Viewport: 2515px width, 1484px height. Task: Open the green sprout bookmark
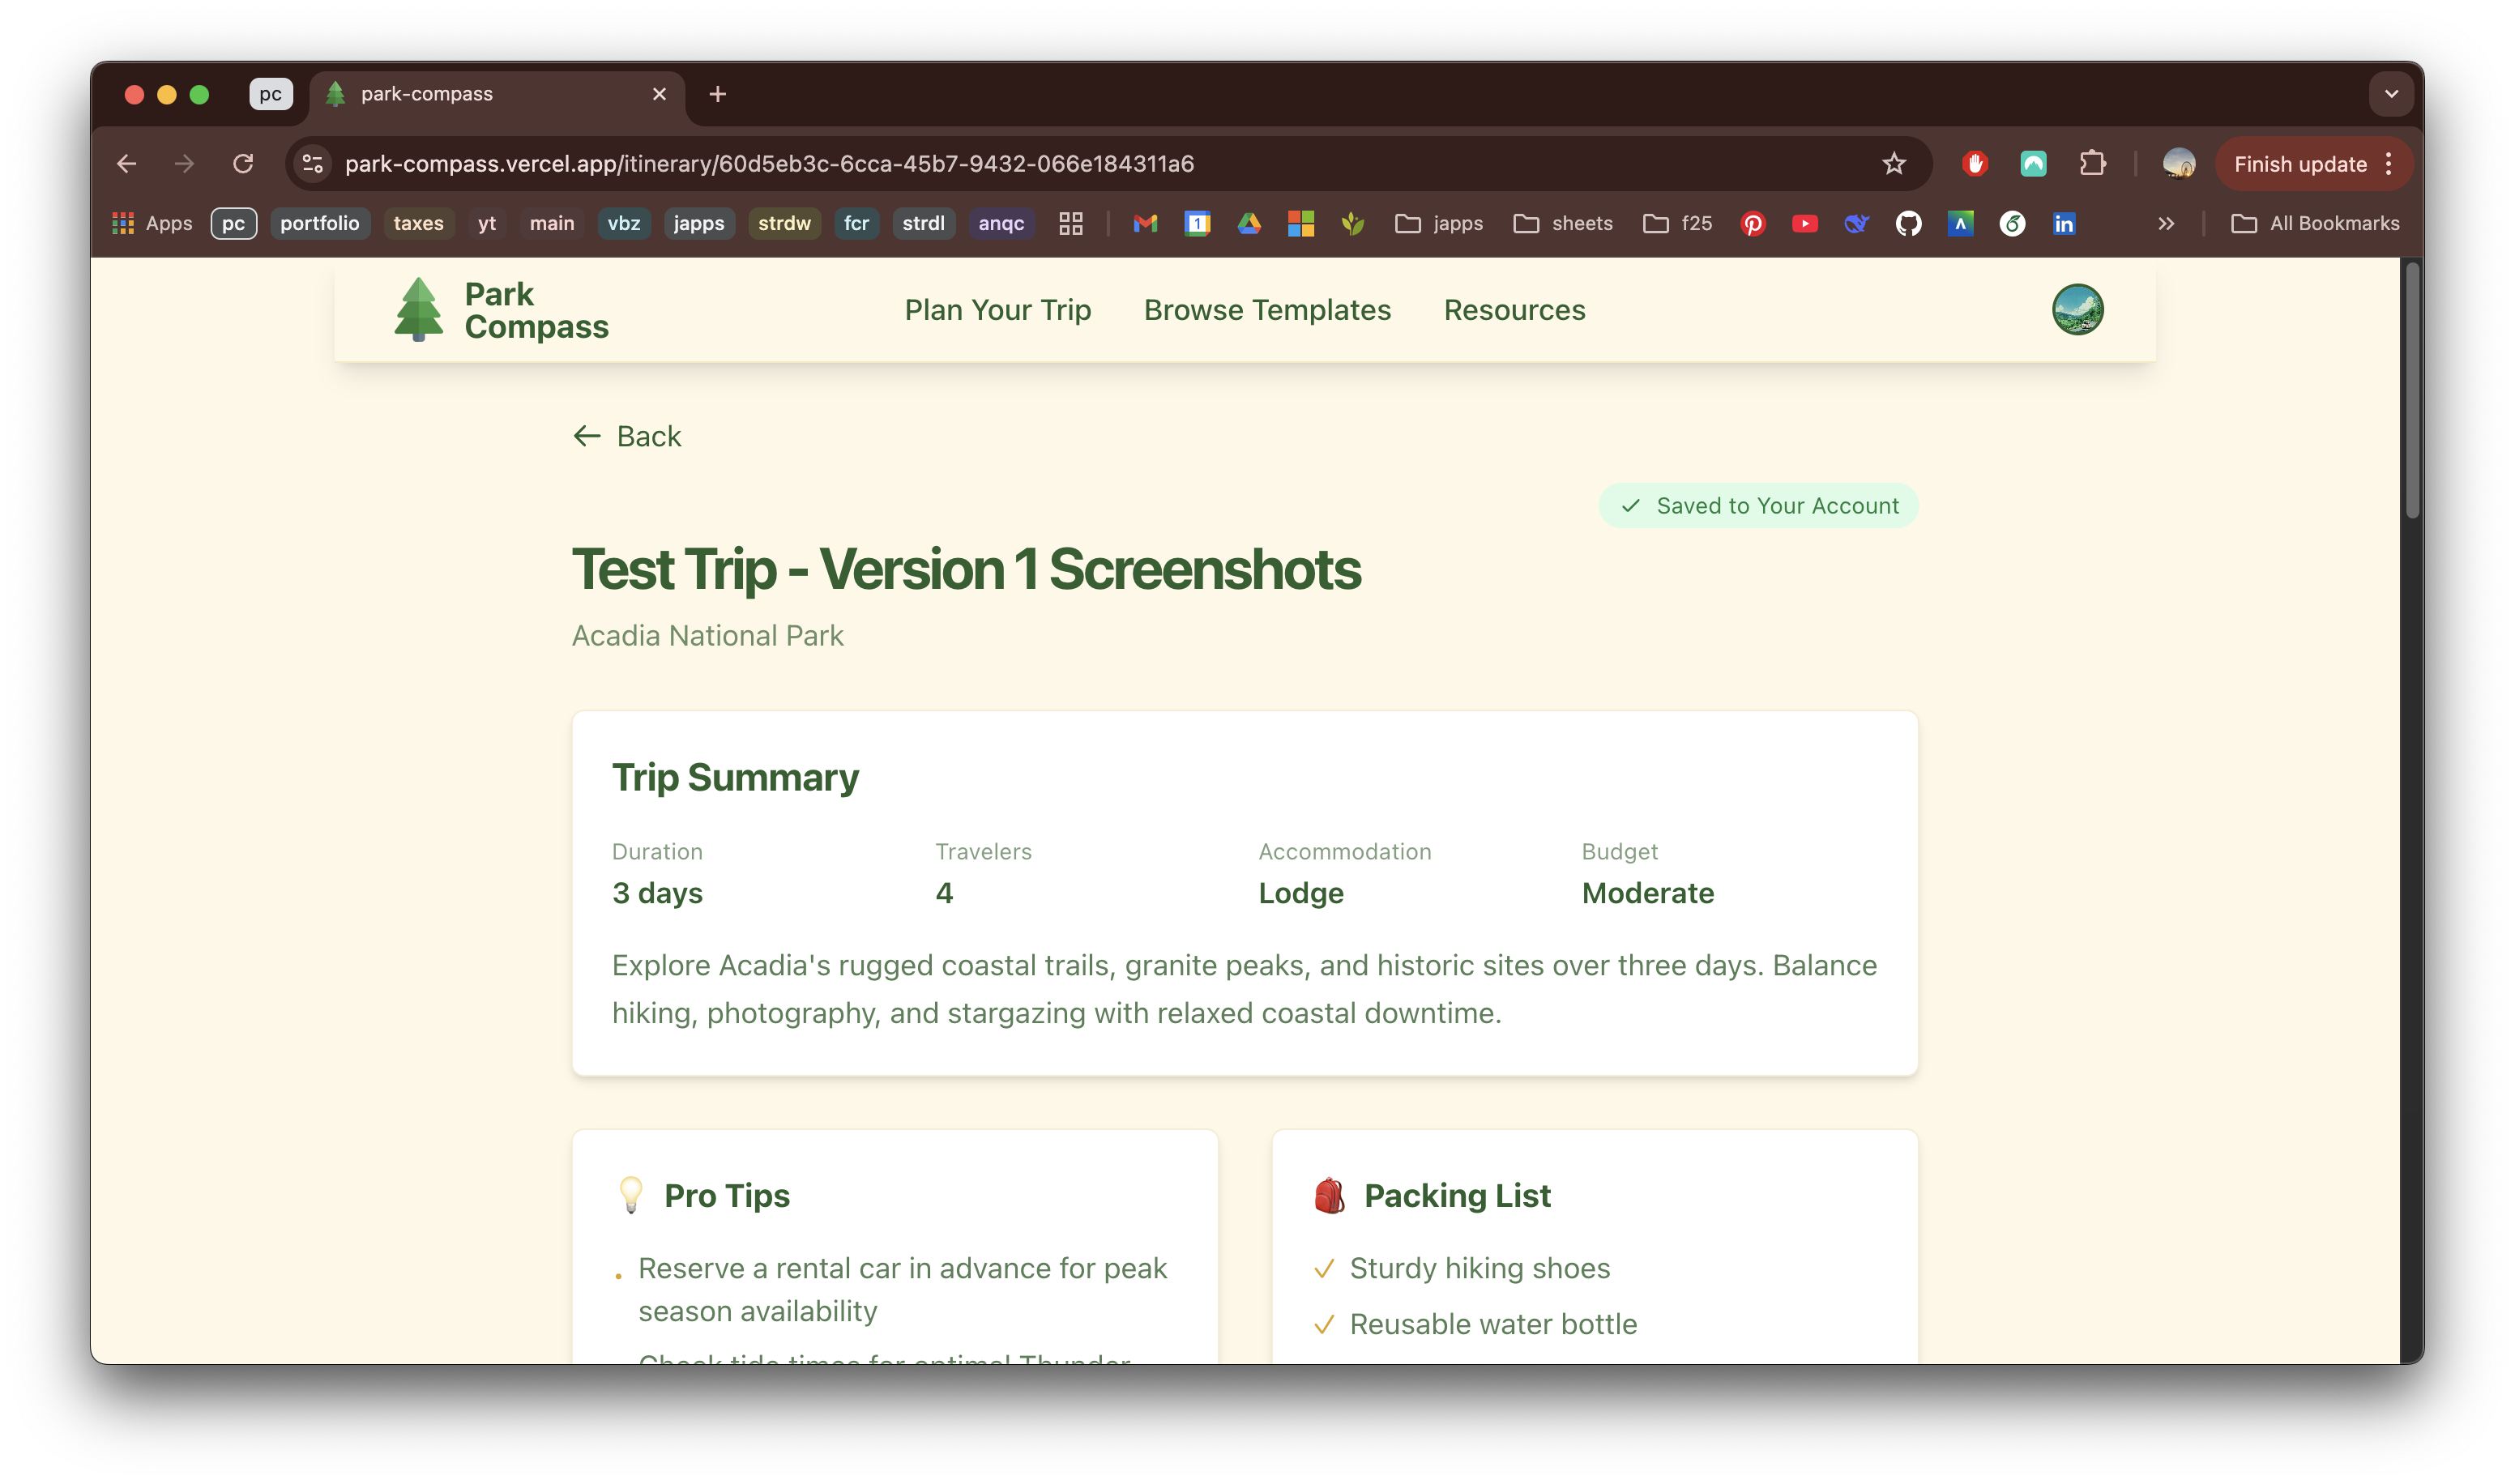click(1352, 223)
